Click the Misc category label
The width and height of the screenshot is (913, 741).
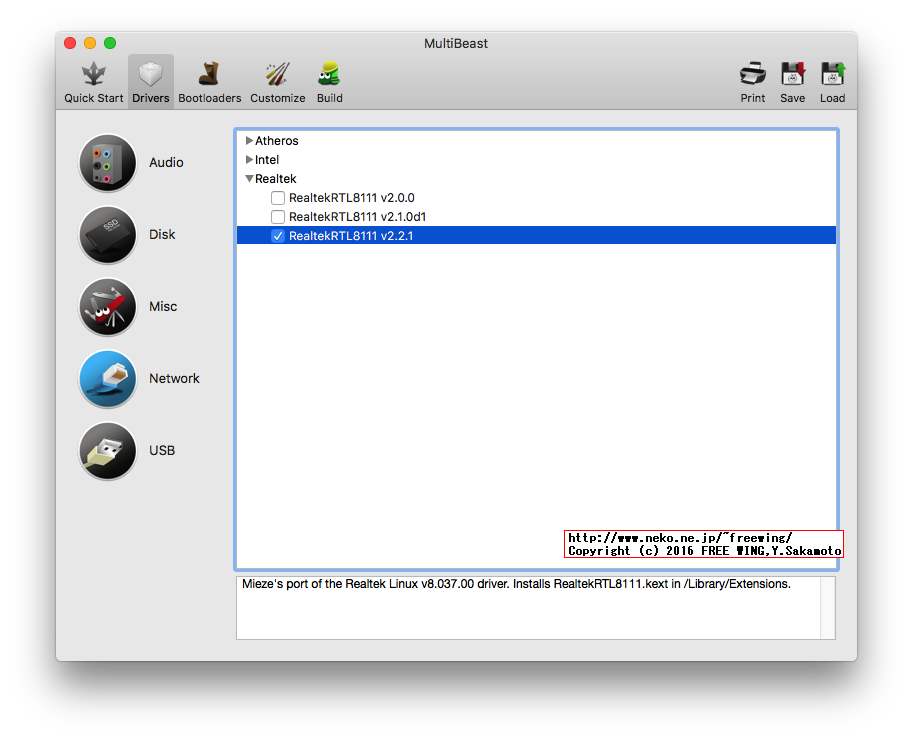coord(163,307)
